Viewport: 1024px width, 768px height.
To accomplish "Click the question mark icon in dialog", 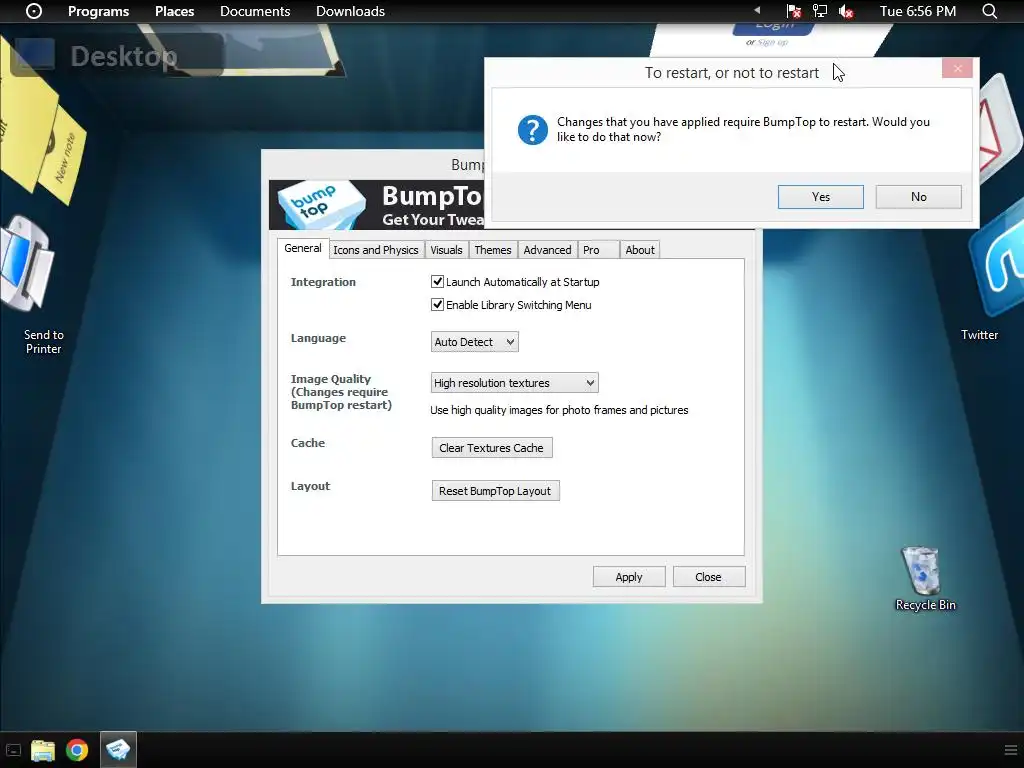I will click(533, 130).
